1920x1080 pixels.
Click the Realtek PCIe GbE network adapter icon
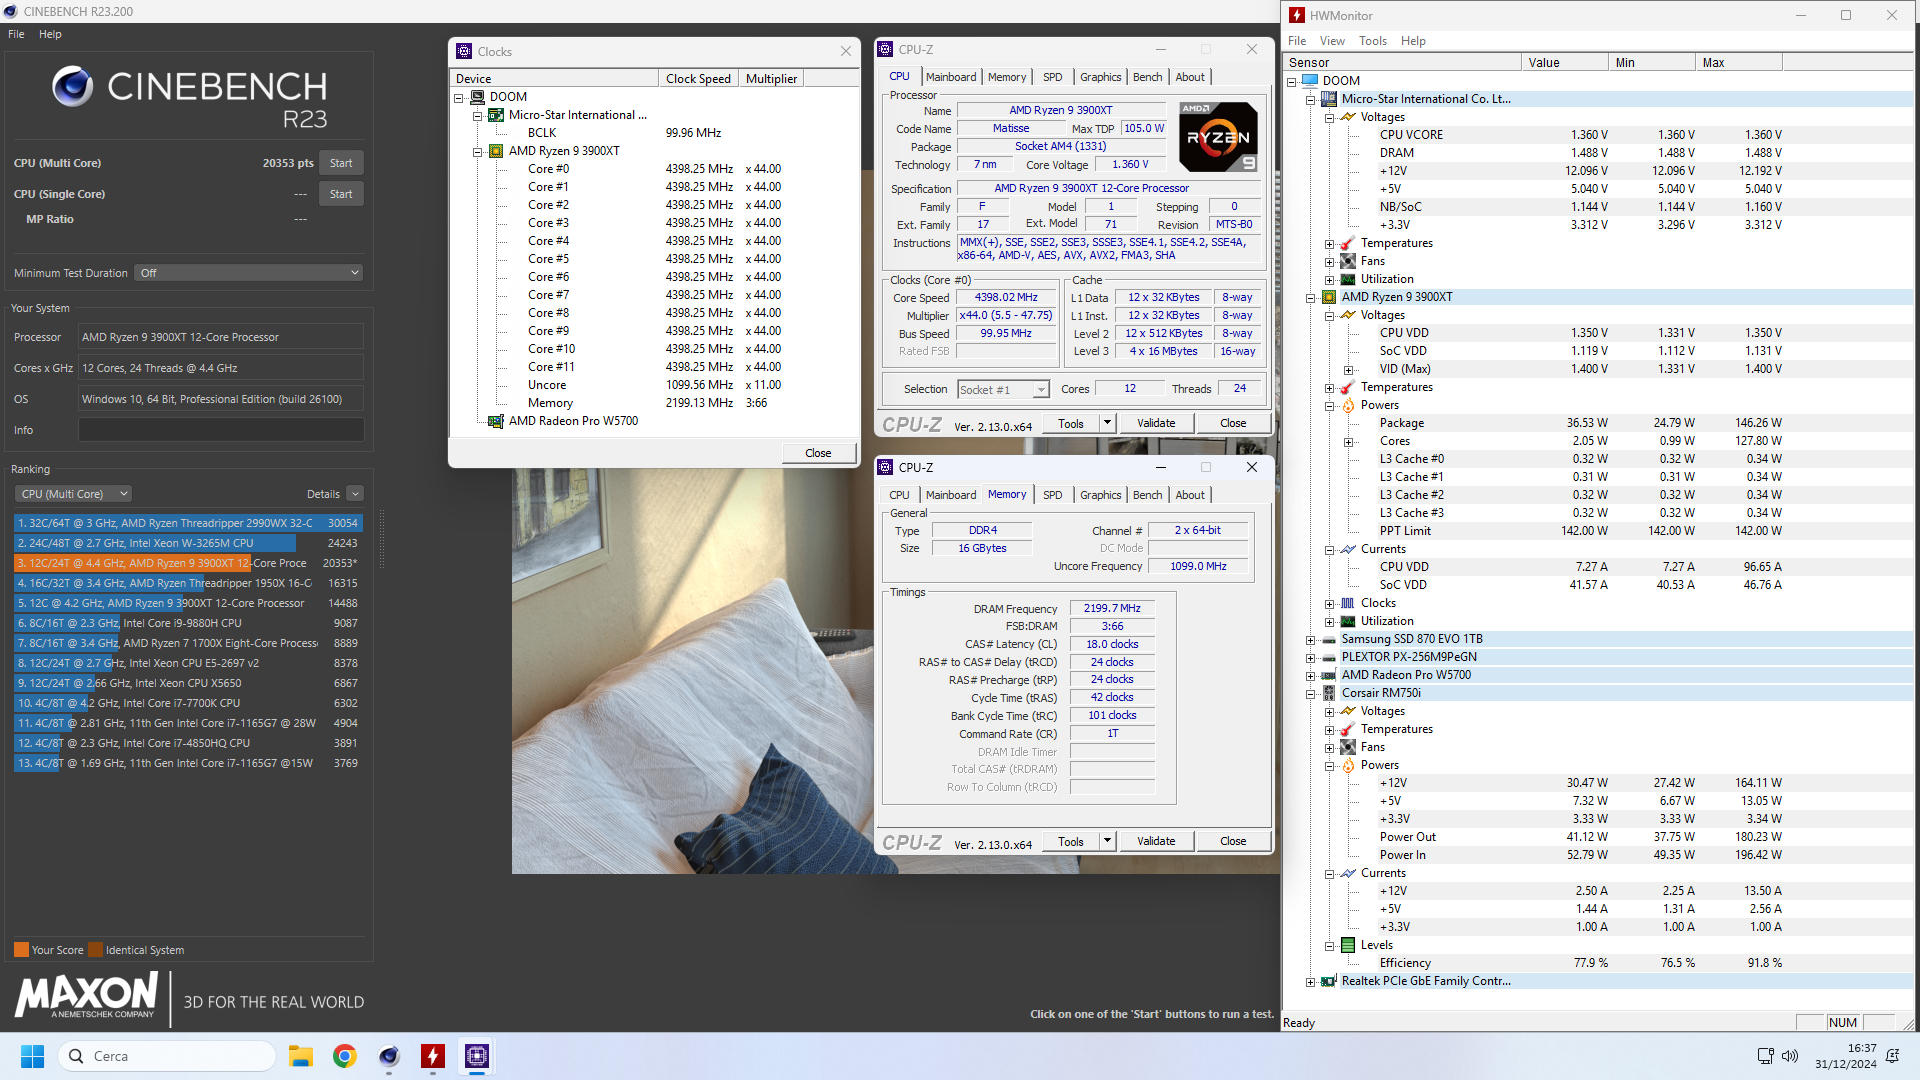[x=1329, y=981]
